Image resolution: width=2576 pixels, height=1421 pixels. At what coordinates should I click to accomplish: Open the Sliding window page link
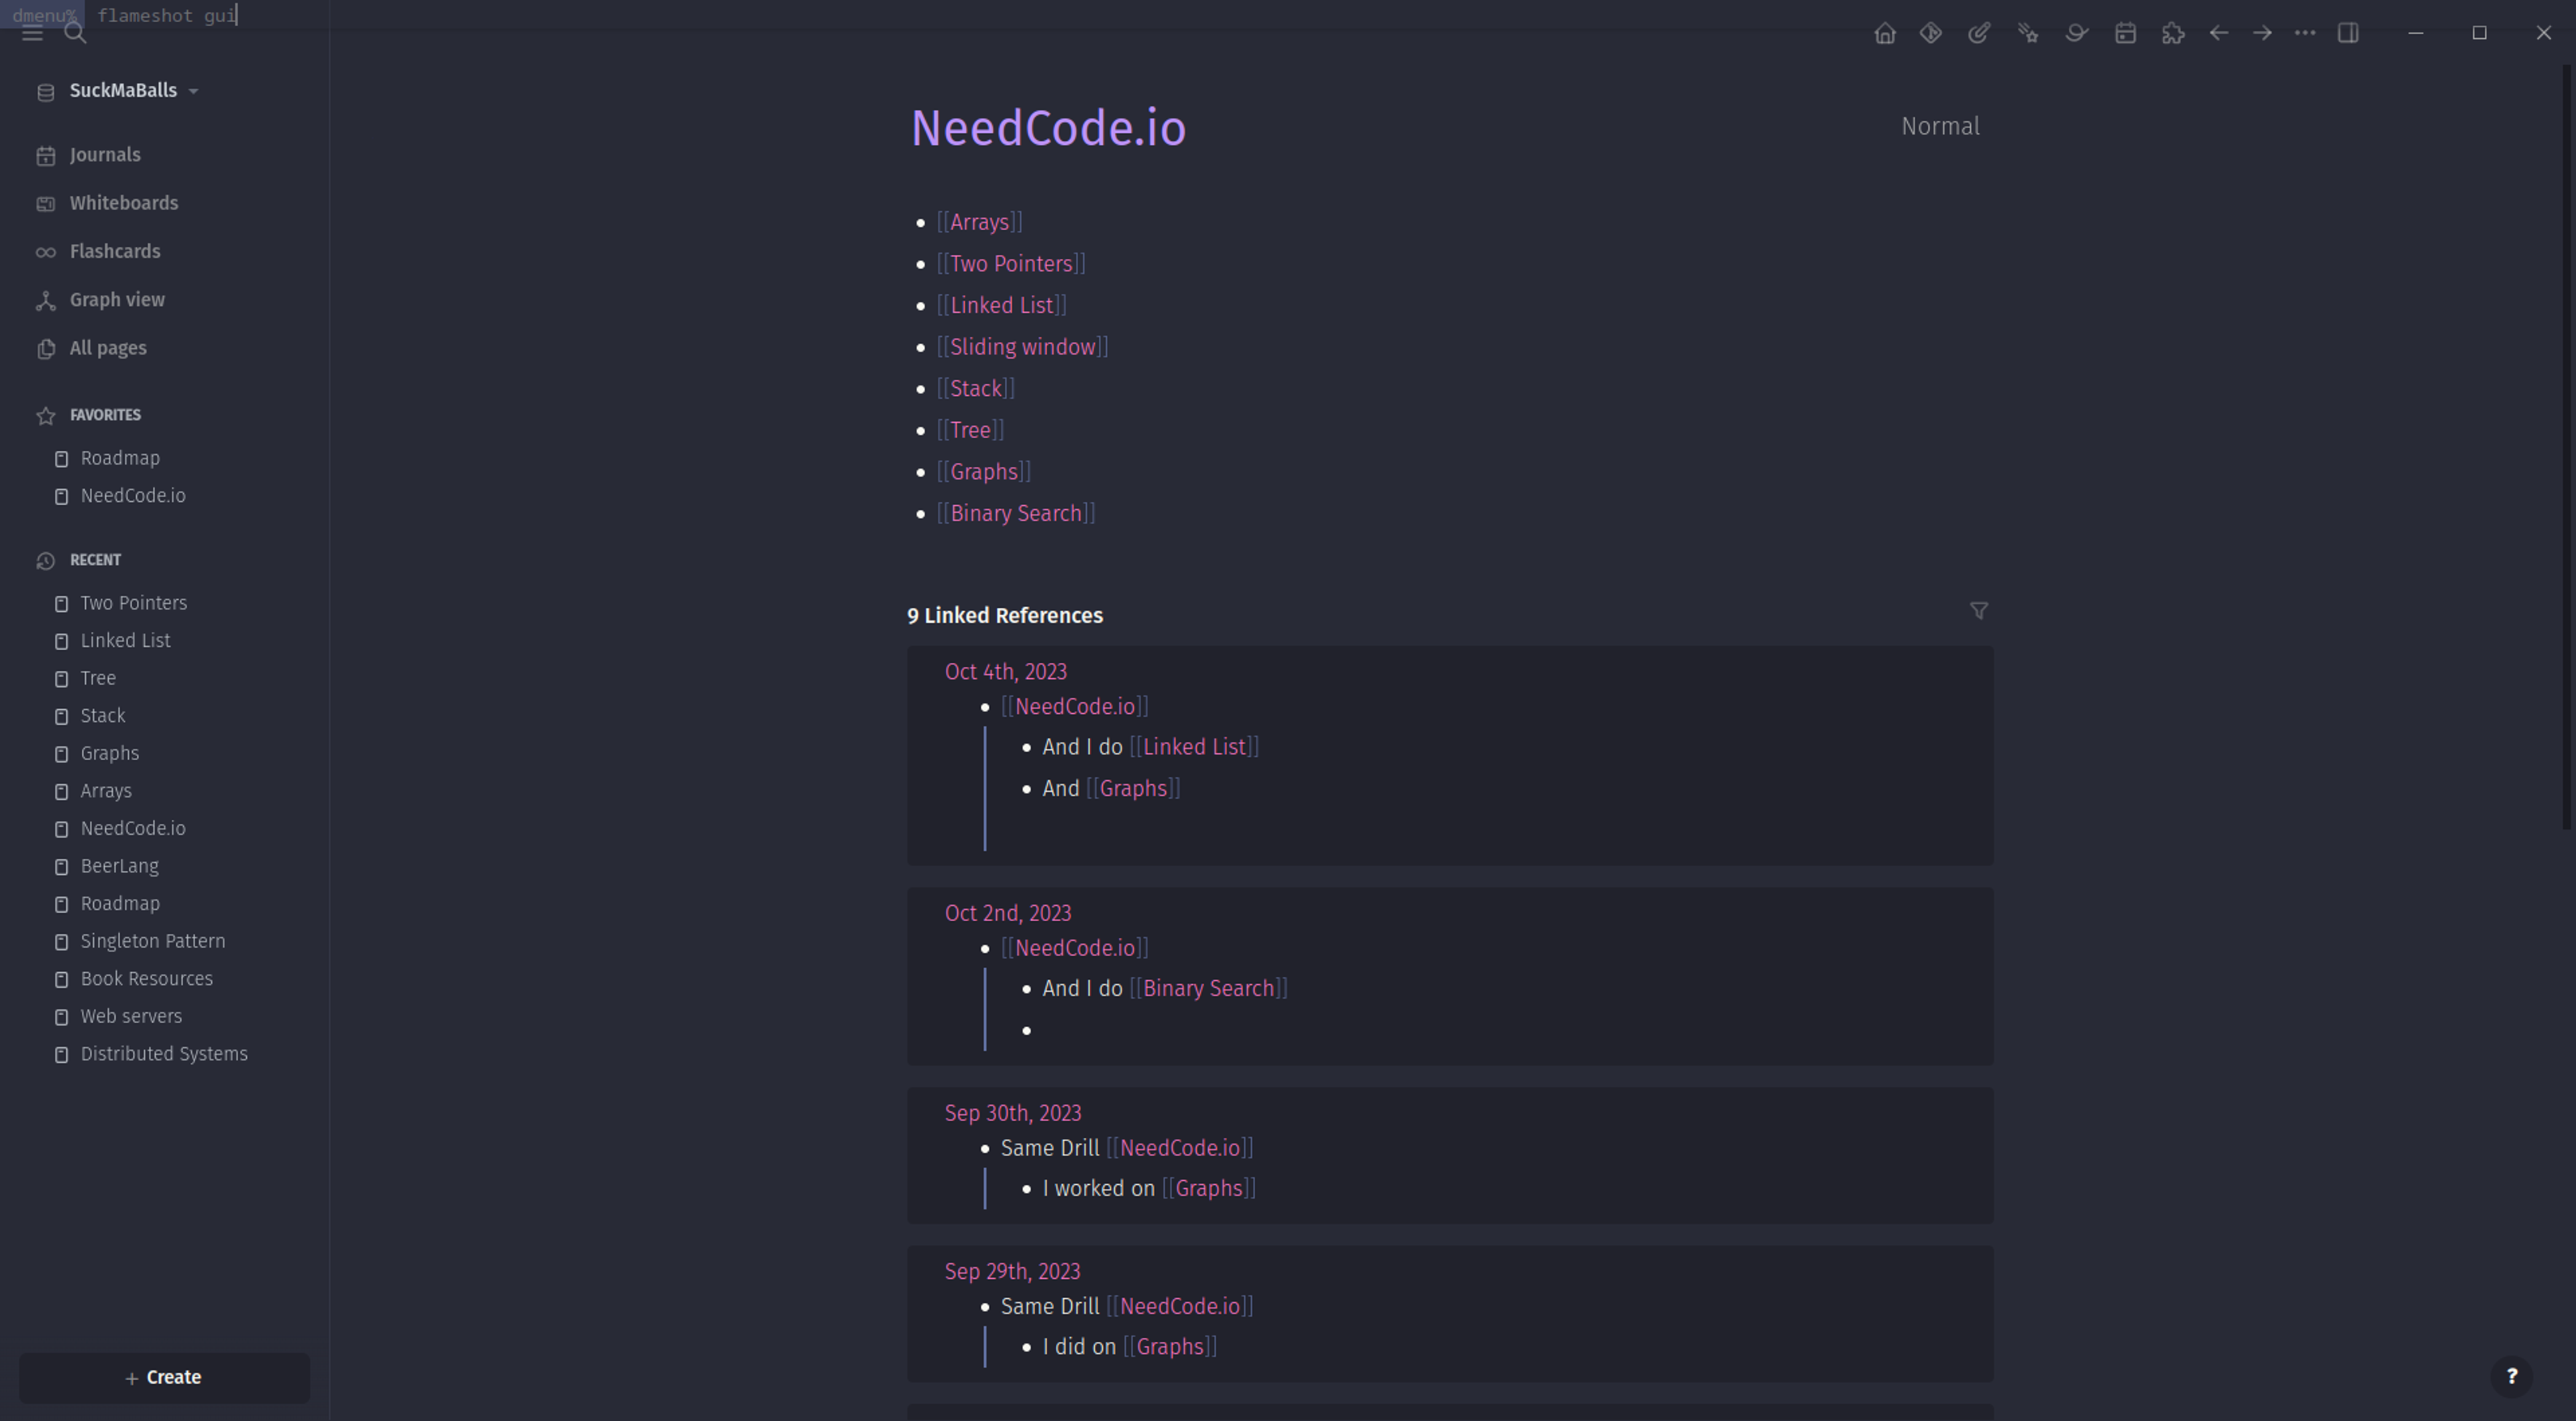1022,347
